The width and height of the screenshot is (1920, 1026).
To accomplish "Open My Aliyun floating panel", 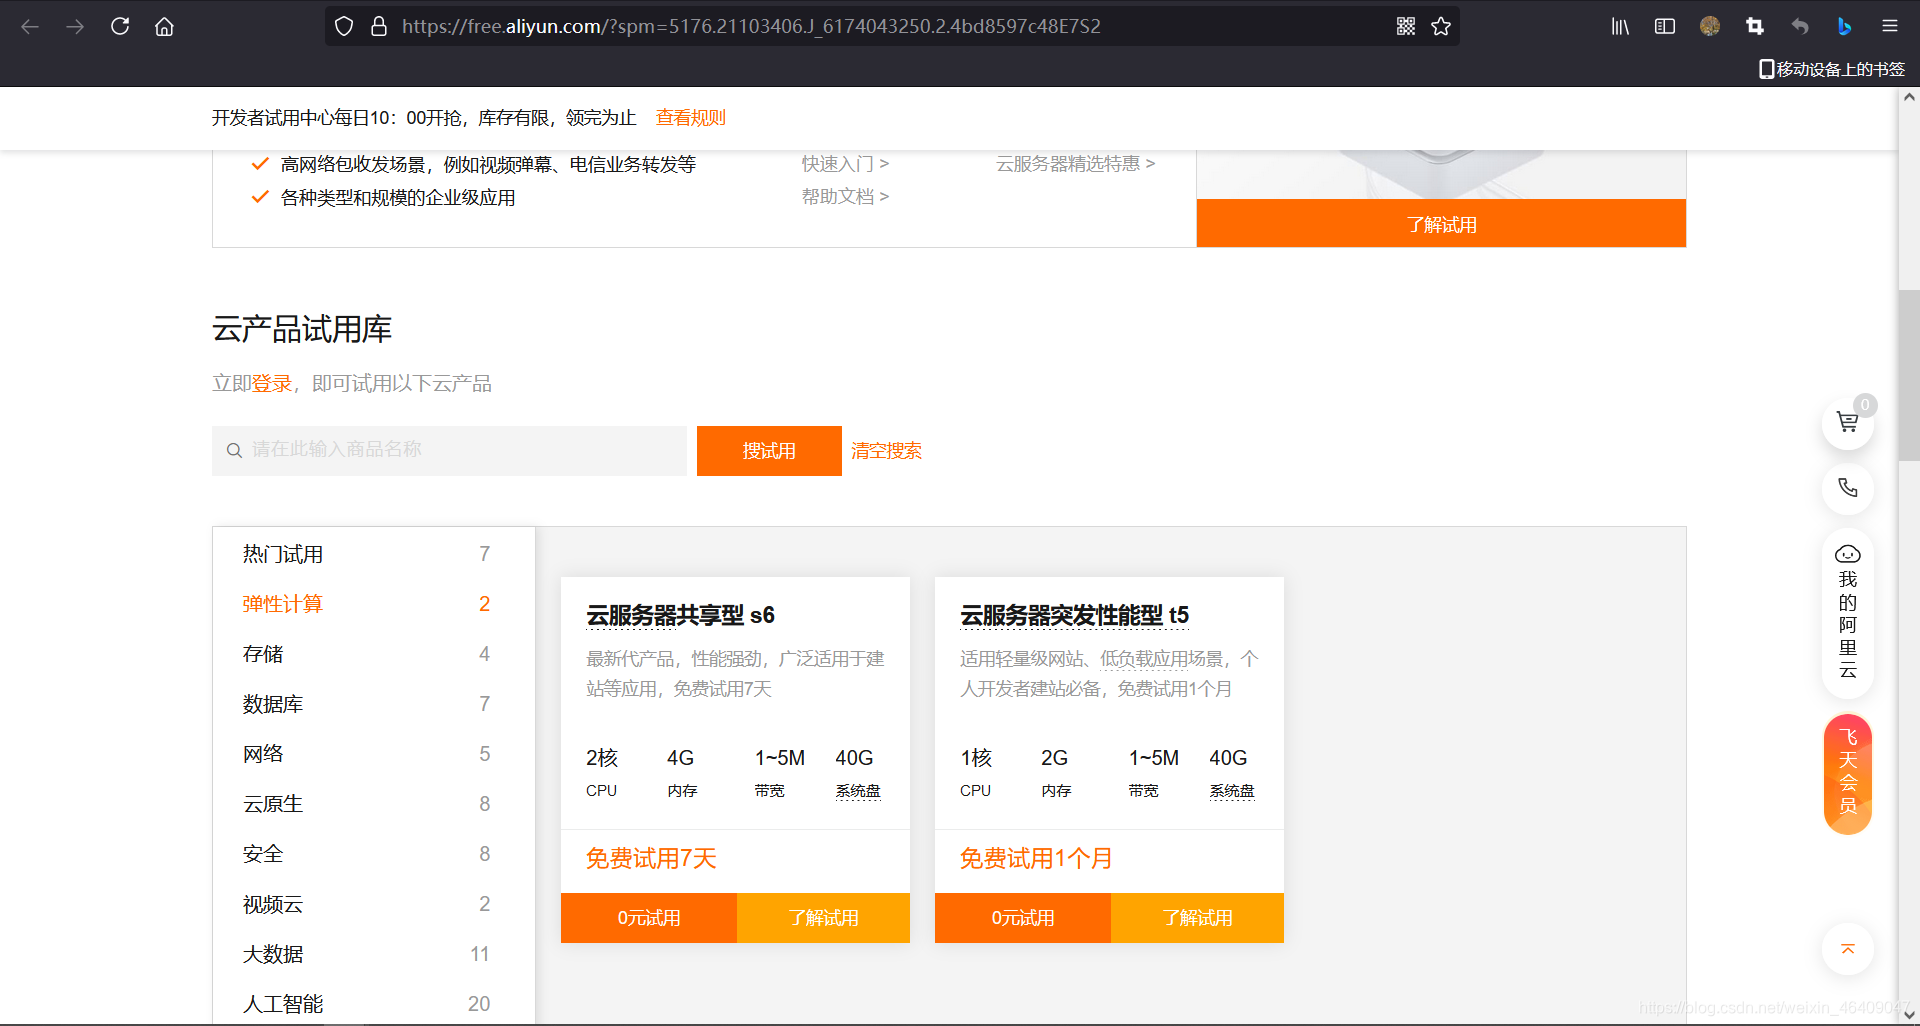I will coord(1848,613).
